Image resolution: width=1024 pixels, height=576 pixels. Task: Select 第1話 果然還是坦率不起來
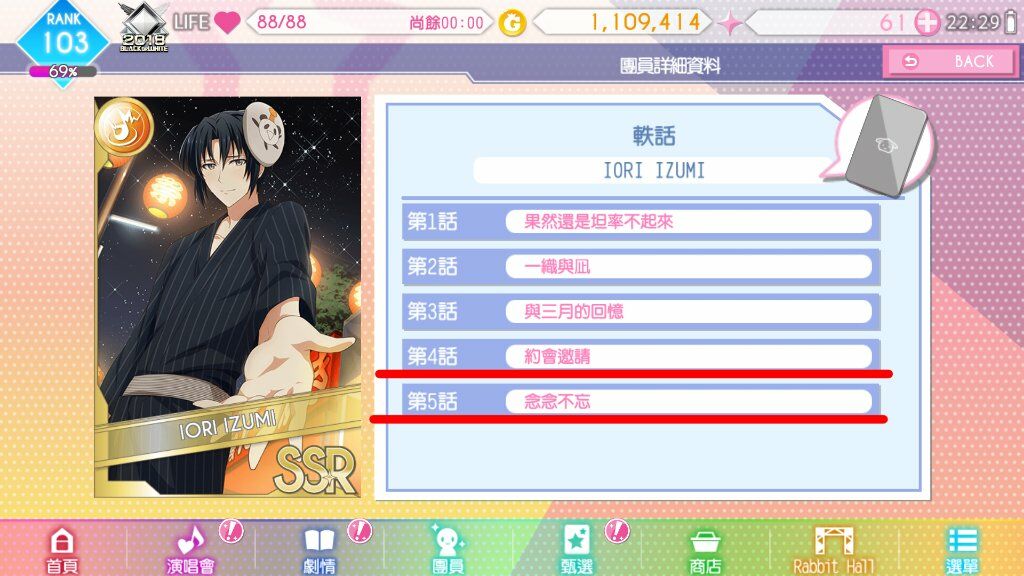point(641,221)
